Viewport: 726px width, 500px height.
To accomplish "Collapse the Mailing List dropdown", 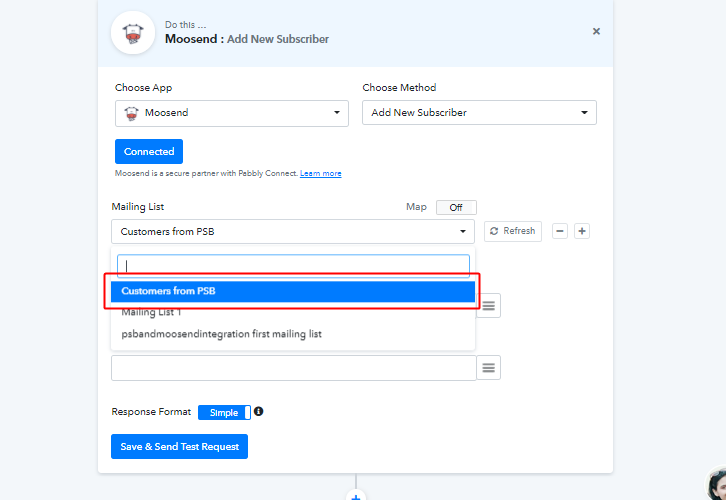I will [x=293, y=231].
